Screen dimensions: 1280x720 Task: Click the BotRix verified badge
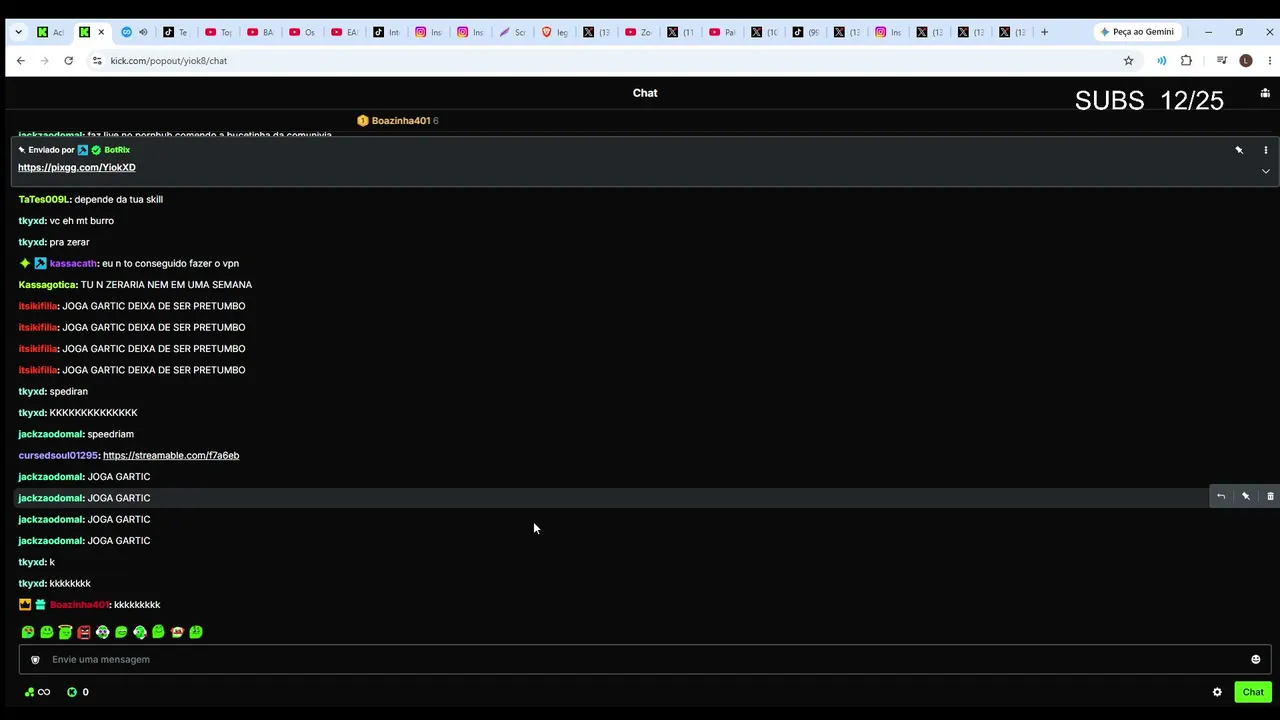96,150
